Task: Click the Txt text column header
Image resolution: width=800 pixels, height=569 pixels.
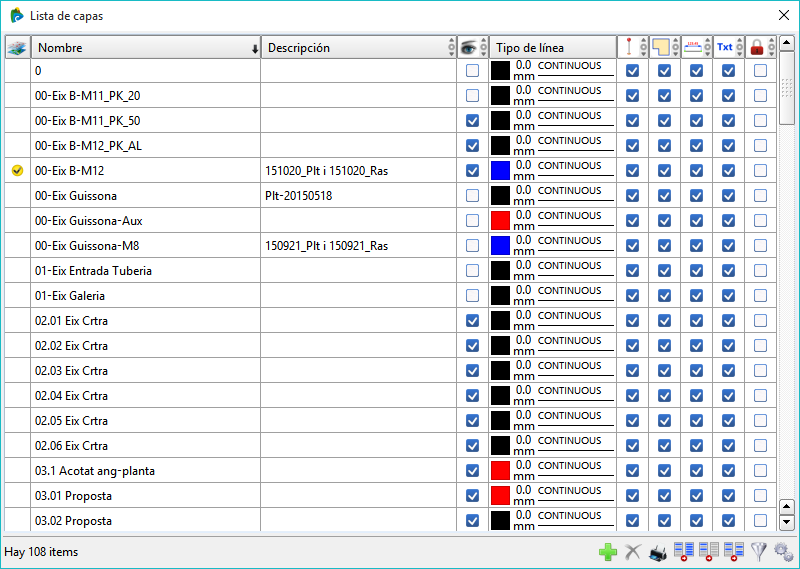Action: point(724,47)
